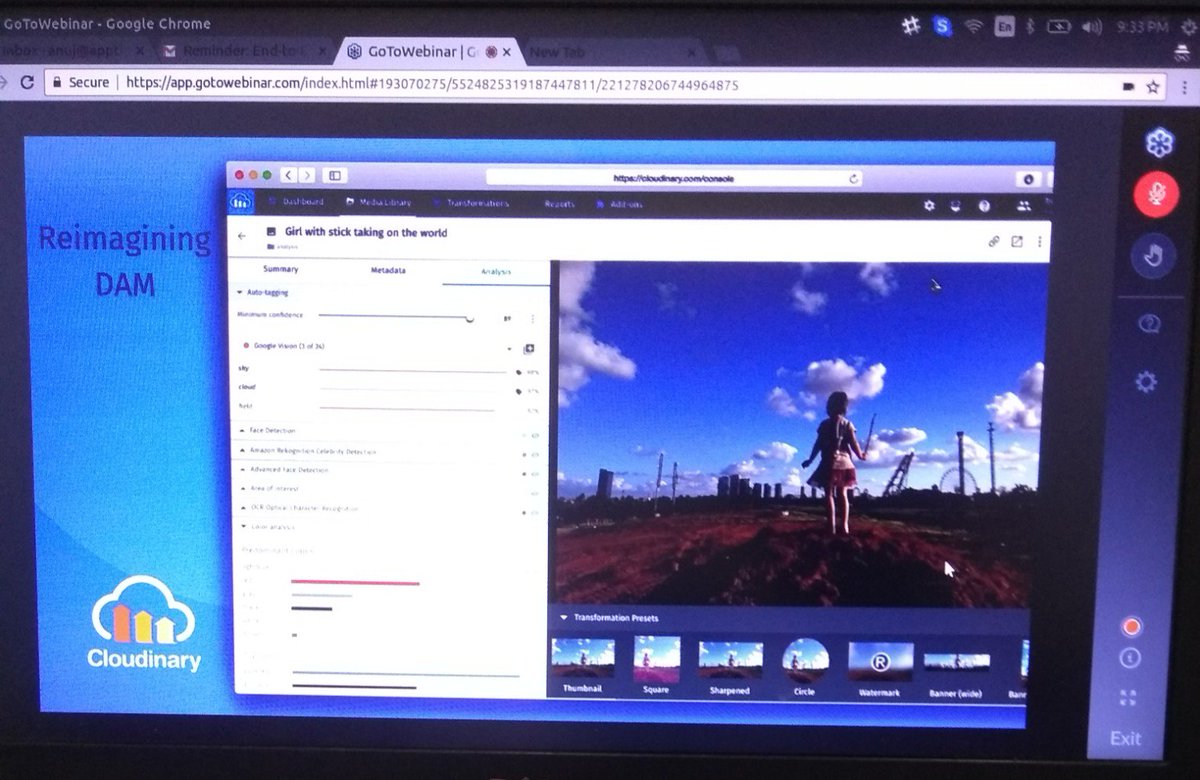
Task: Go back with the left arrow beside image title
Action: tap(242, 236)
